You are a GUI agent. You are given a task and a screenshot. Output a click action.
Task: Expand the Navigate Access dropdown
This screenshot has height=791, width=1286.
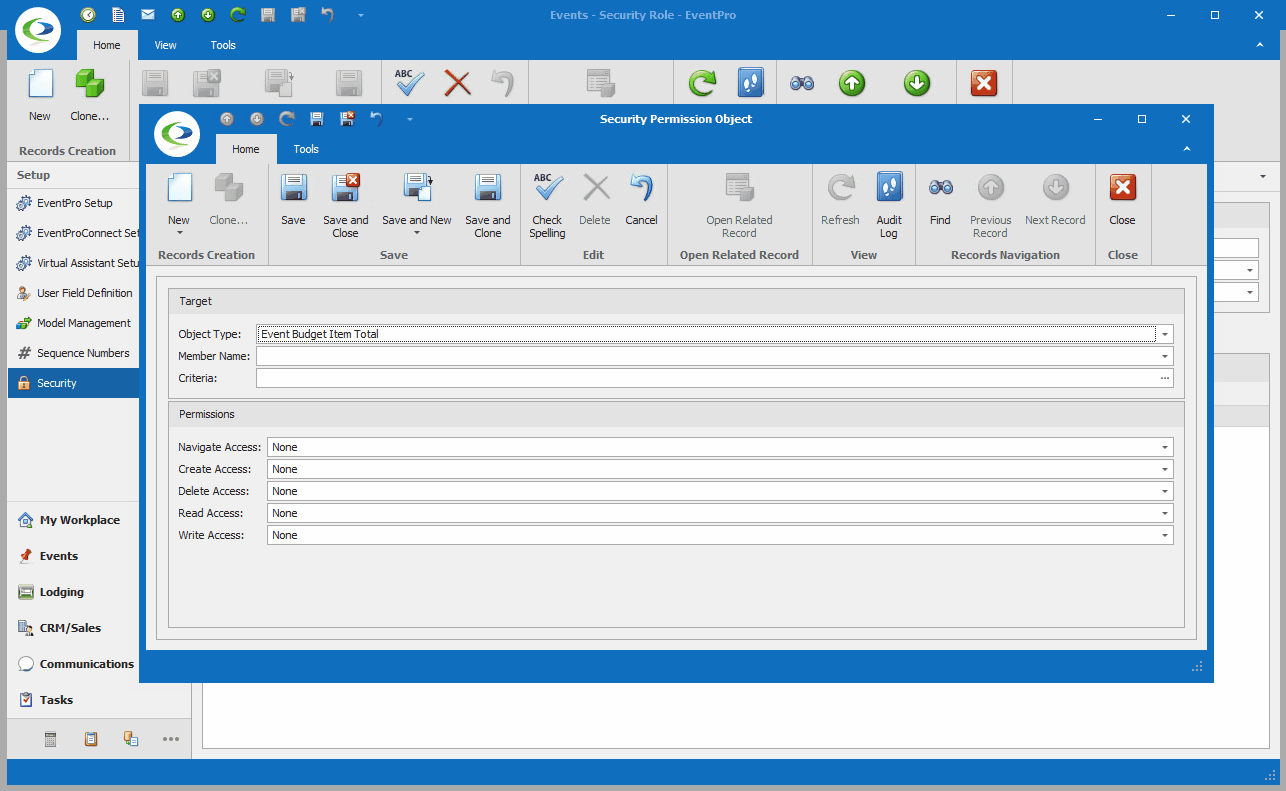pyautogui.click(x=1165, y=447)
